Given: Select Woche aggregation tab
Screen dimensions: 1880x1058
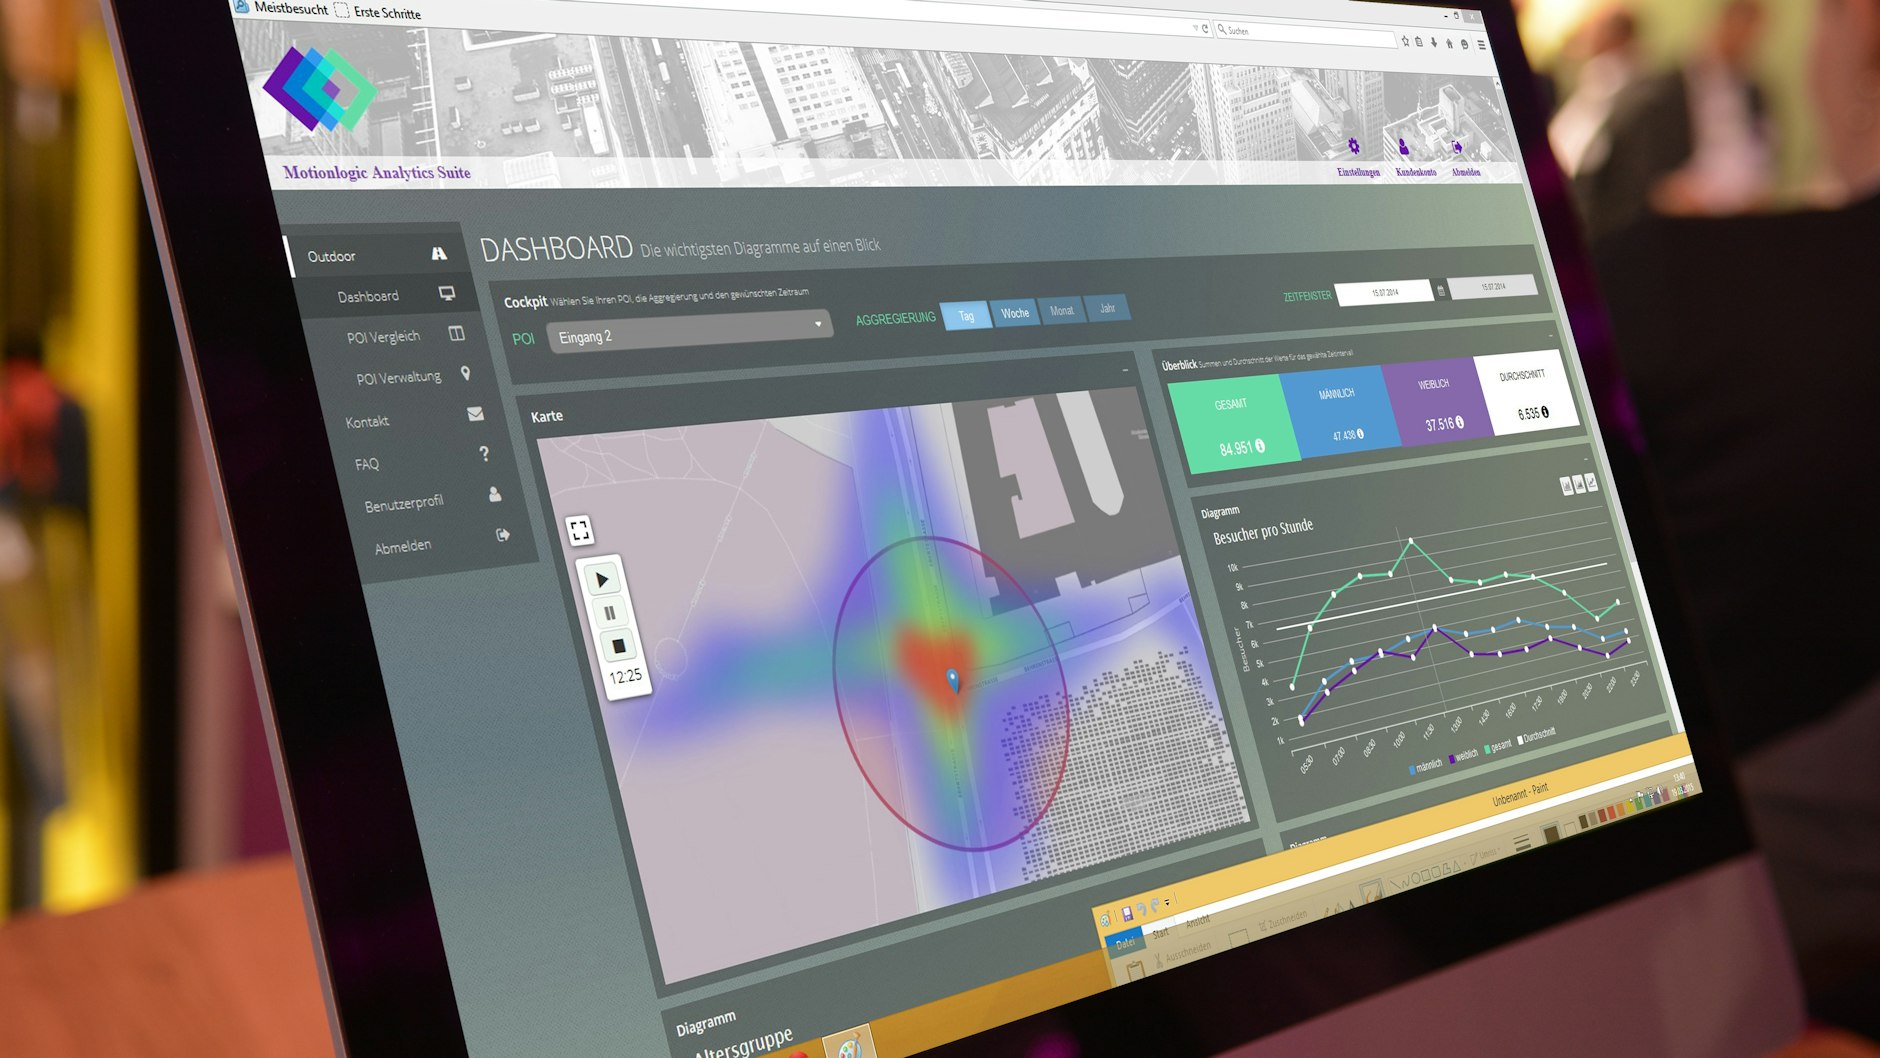Looking at the screenshot, I should point(1015,313).
